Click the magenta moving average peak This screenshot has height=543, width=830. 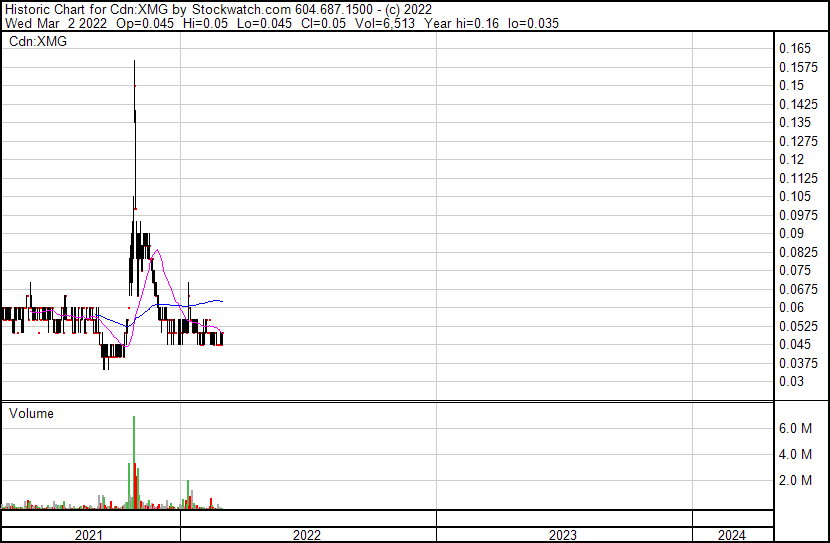point(156,250)
